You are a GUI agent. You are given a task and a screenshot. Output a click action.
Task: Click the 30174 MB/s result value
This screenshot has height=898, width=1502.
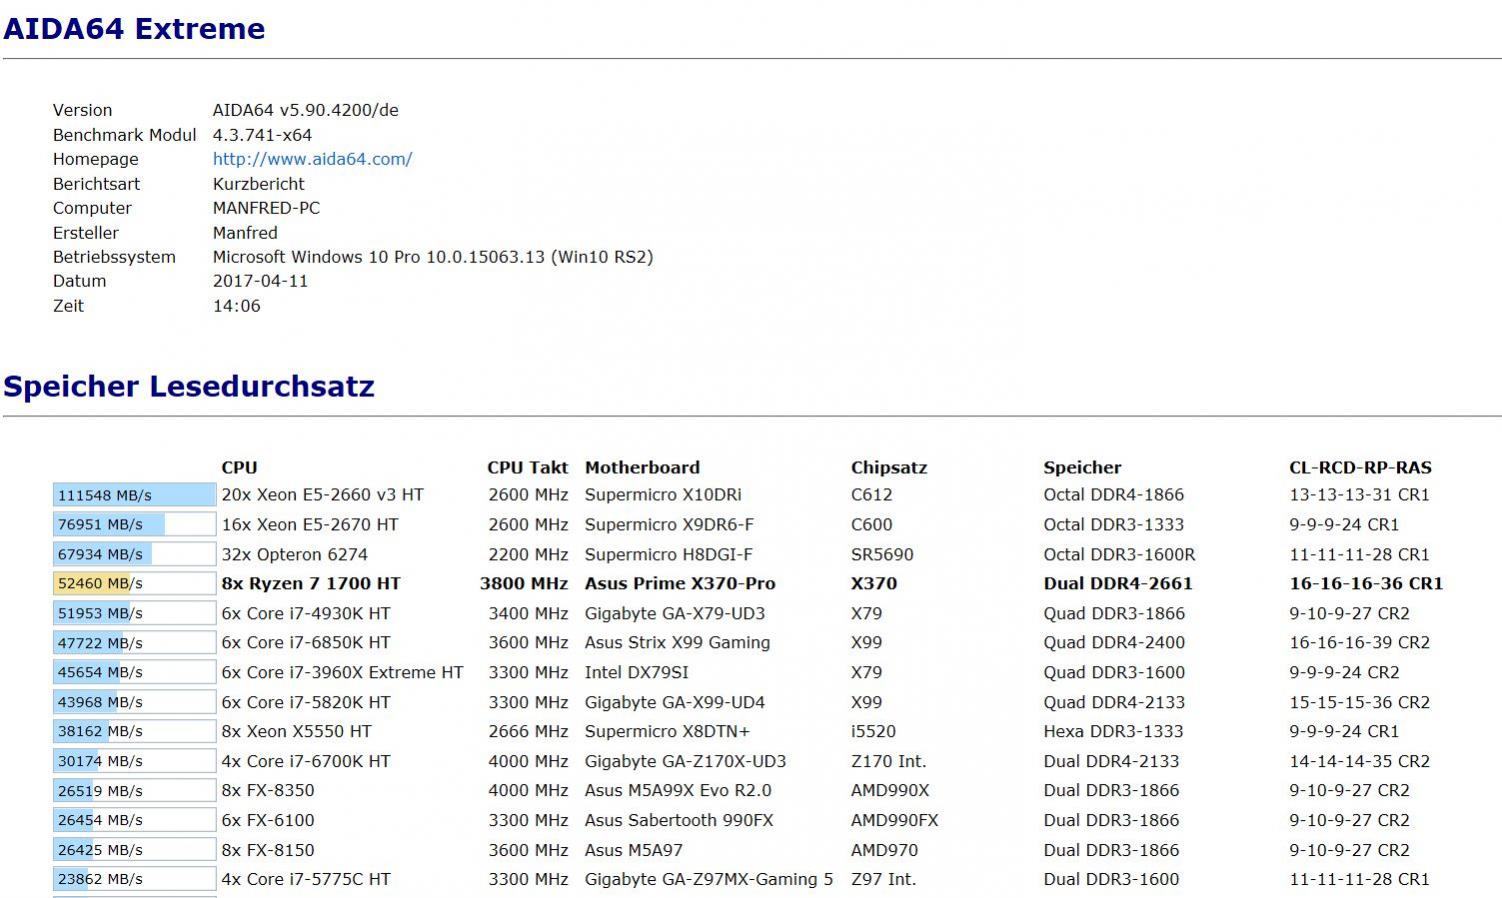pos(100,761)
